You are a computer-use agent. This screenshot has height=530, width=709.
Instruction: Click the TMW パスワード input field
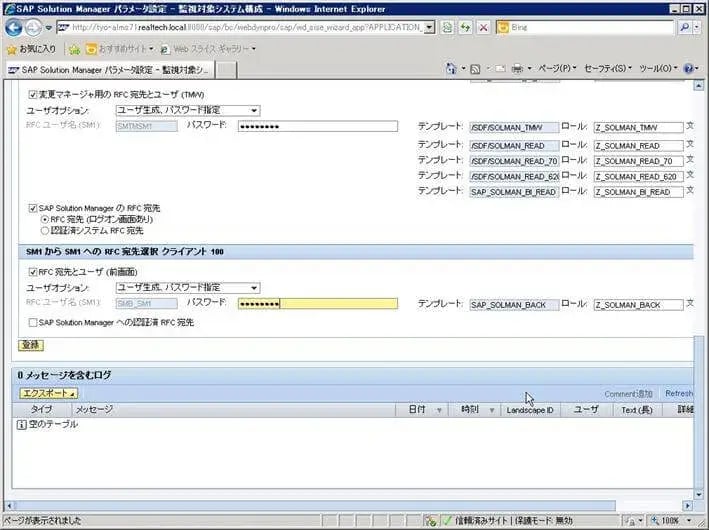(318, 126)
